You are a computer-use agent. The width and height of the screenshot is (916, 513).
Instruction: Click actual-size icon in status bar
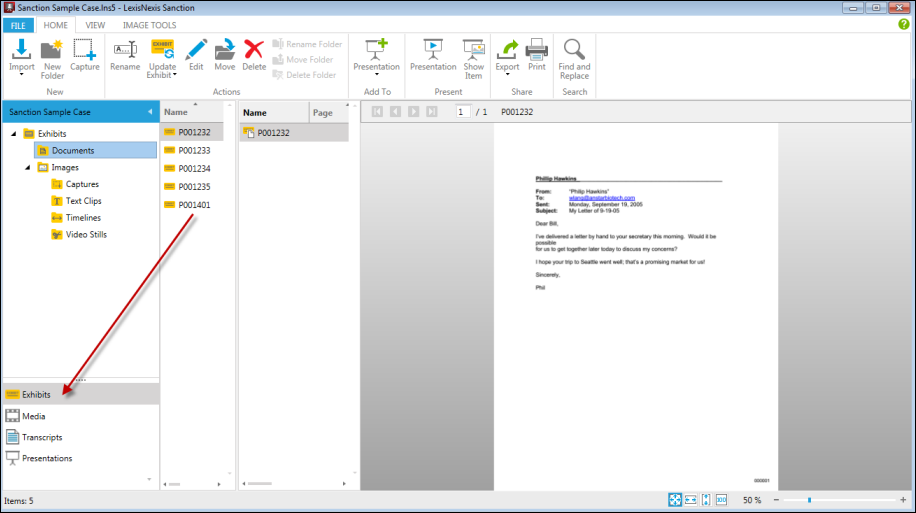pyautogui.click(x=721, y=500)
